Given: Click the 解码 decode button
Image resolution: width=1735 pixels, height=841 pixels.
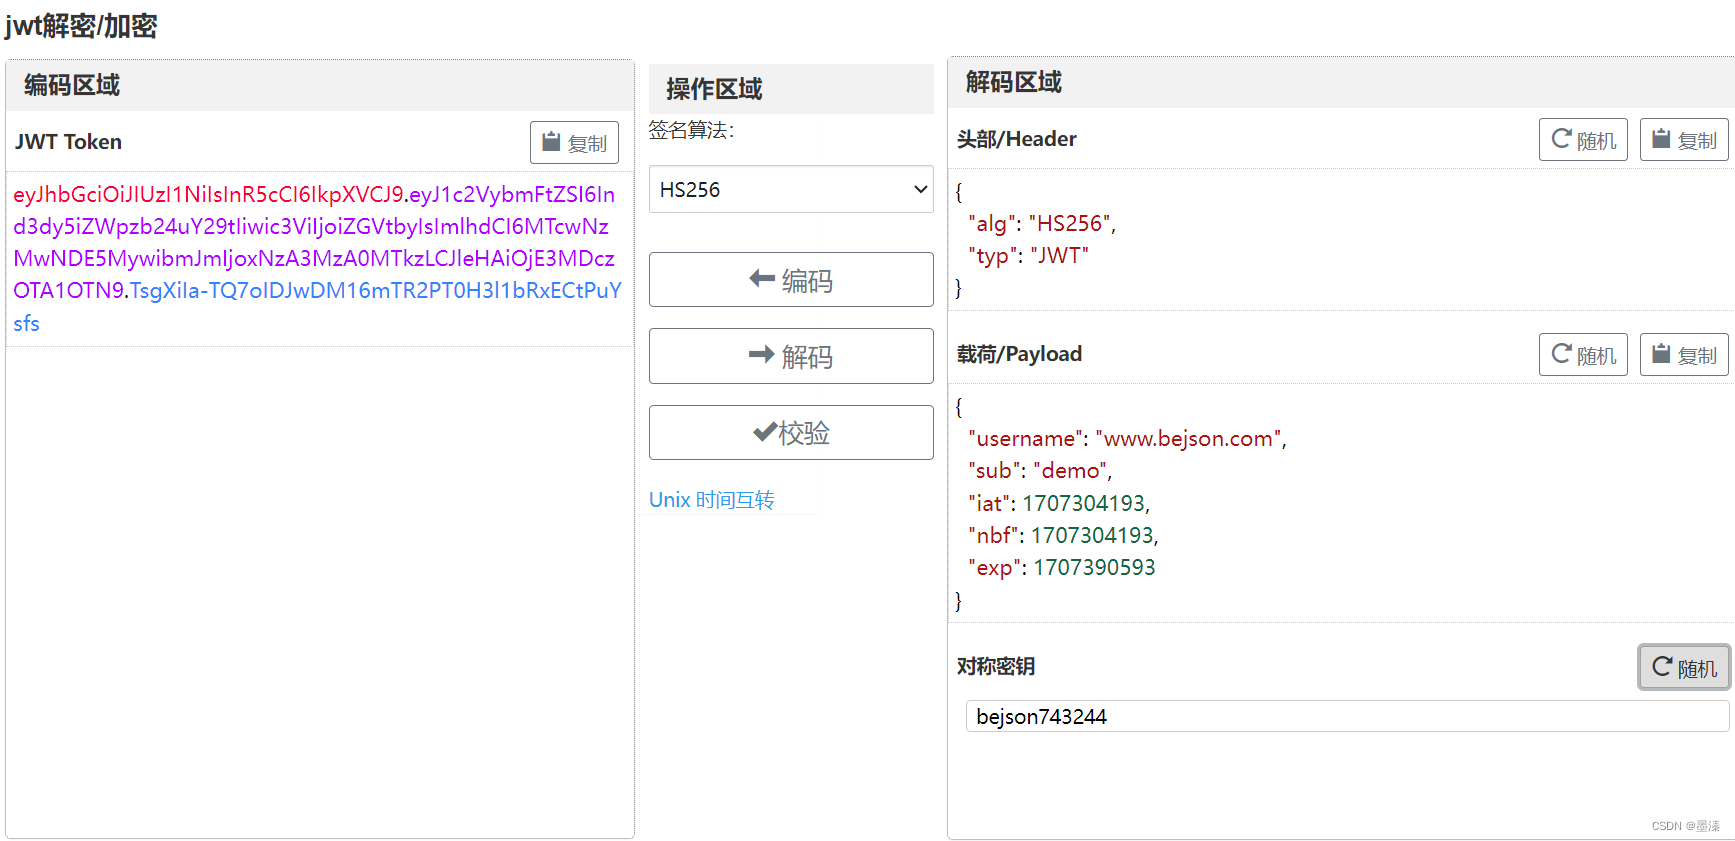Looking at the screenshot, I should coord(791,356).
